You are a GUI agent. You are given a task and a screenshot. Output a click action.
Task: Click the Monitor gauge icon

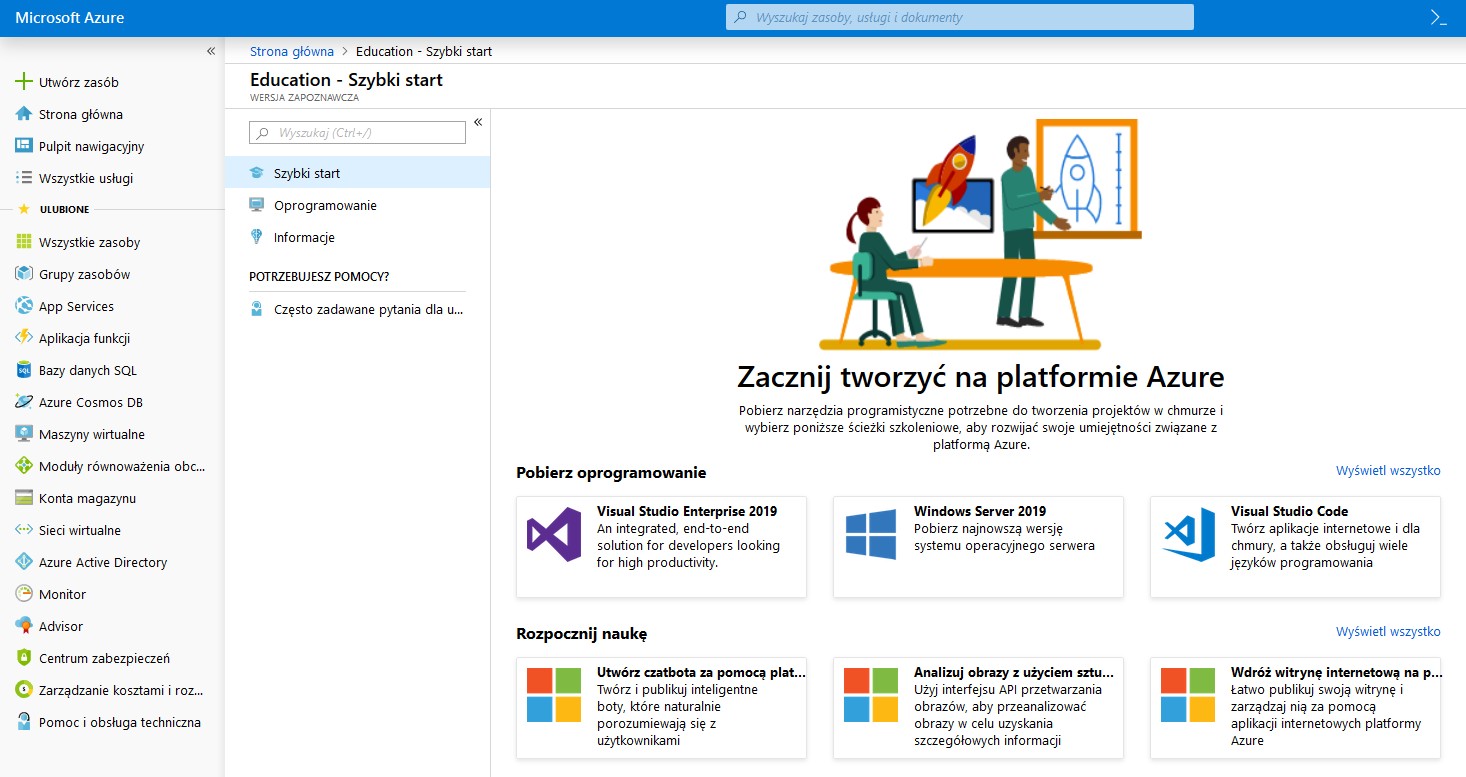(x=24, y=594)
